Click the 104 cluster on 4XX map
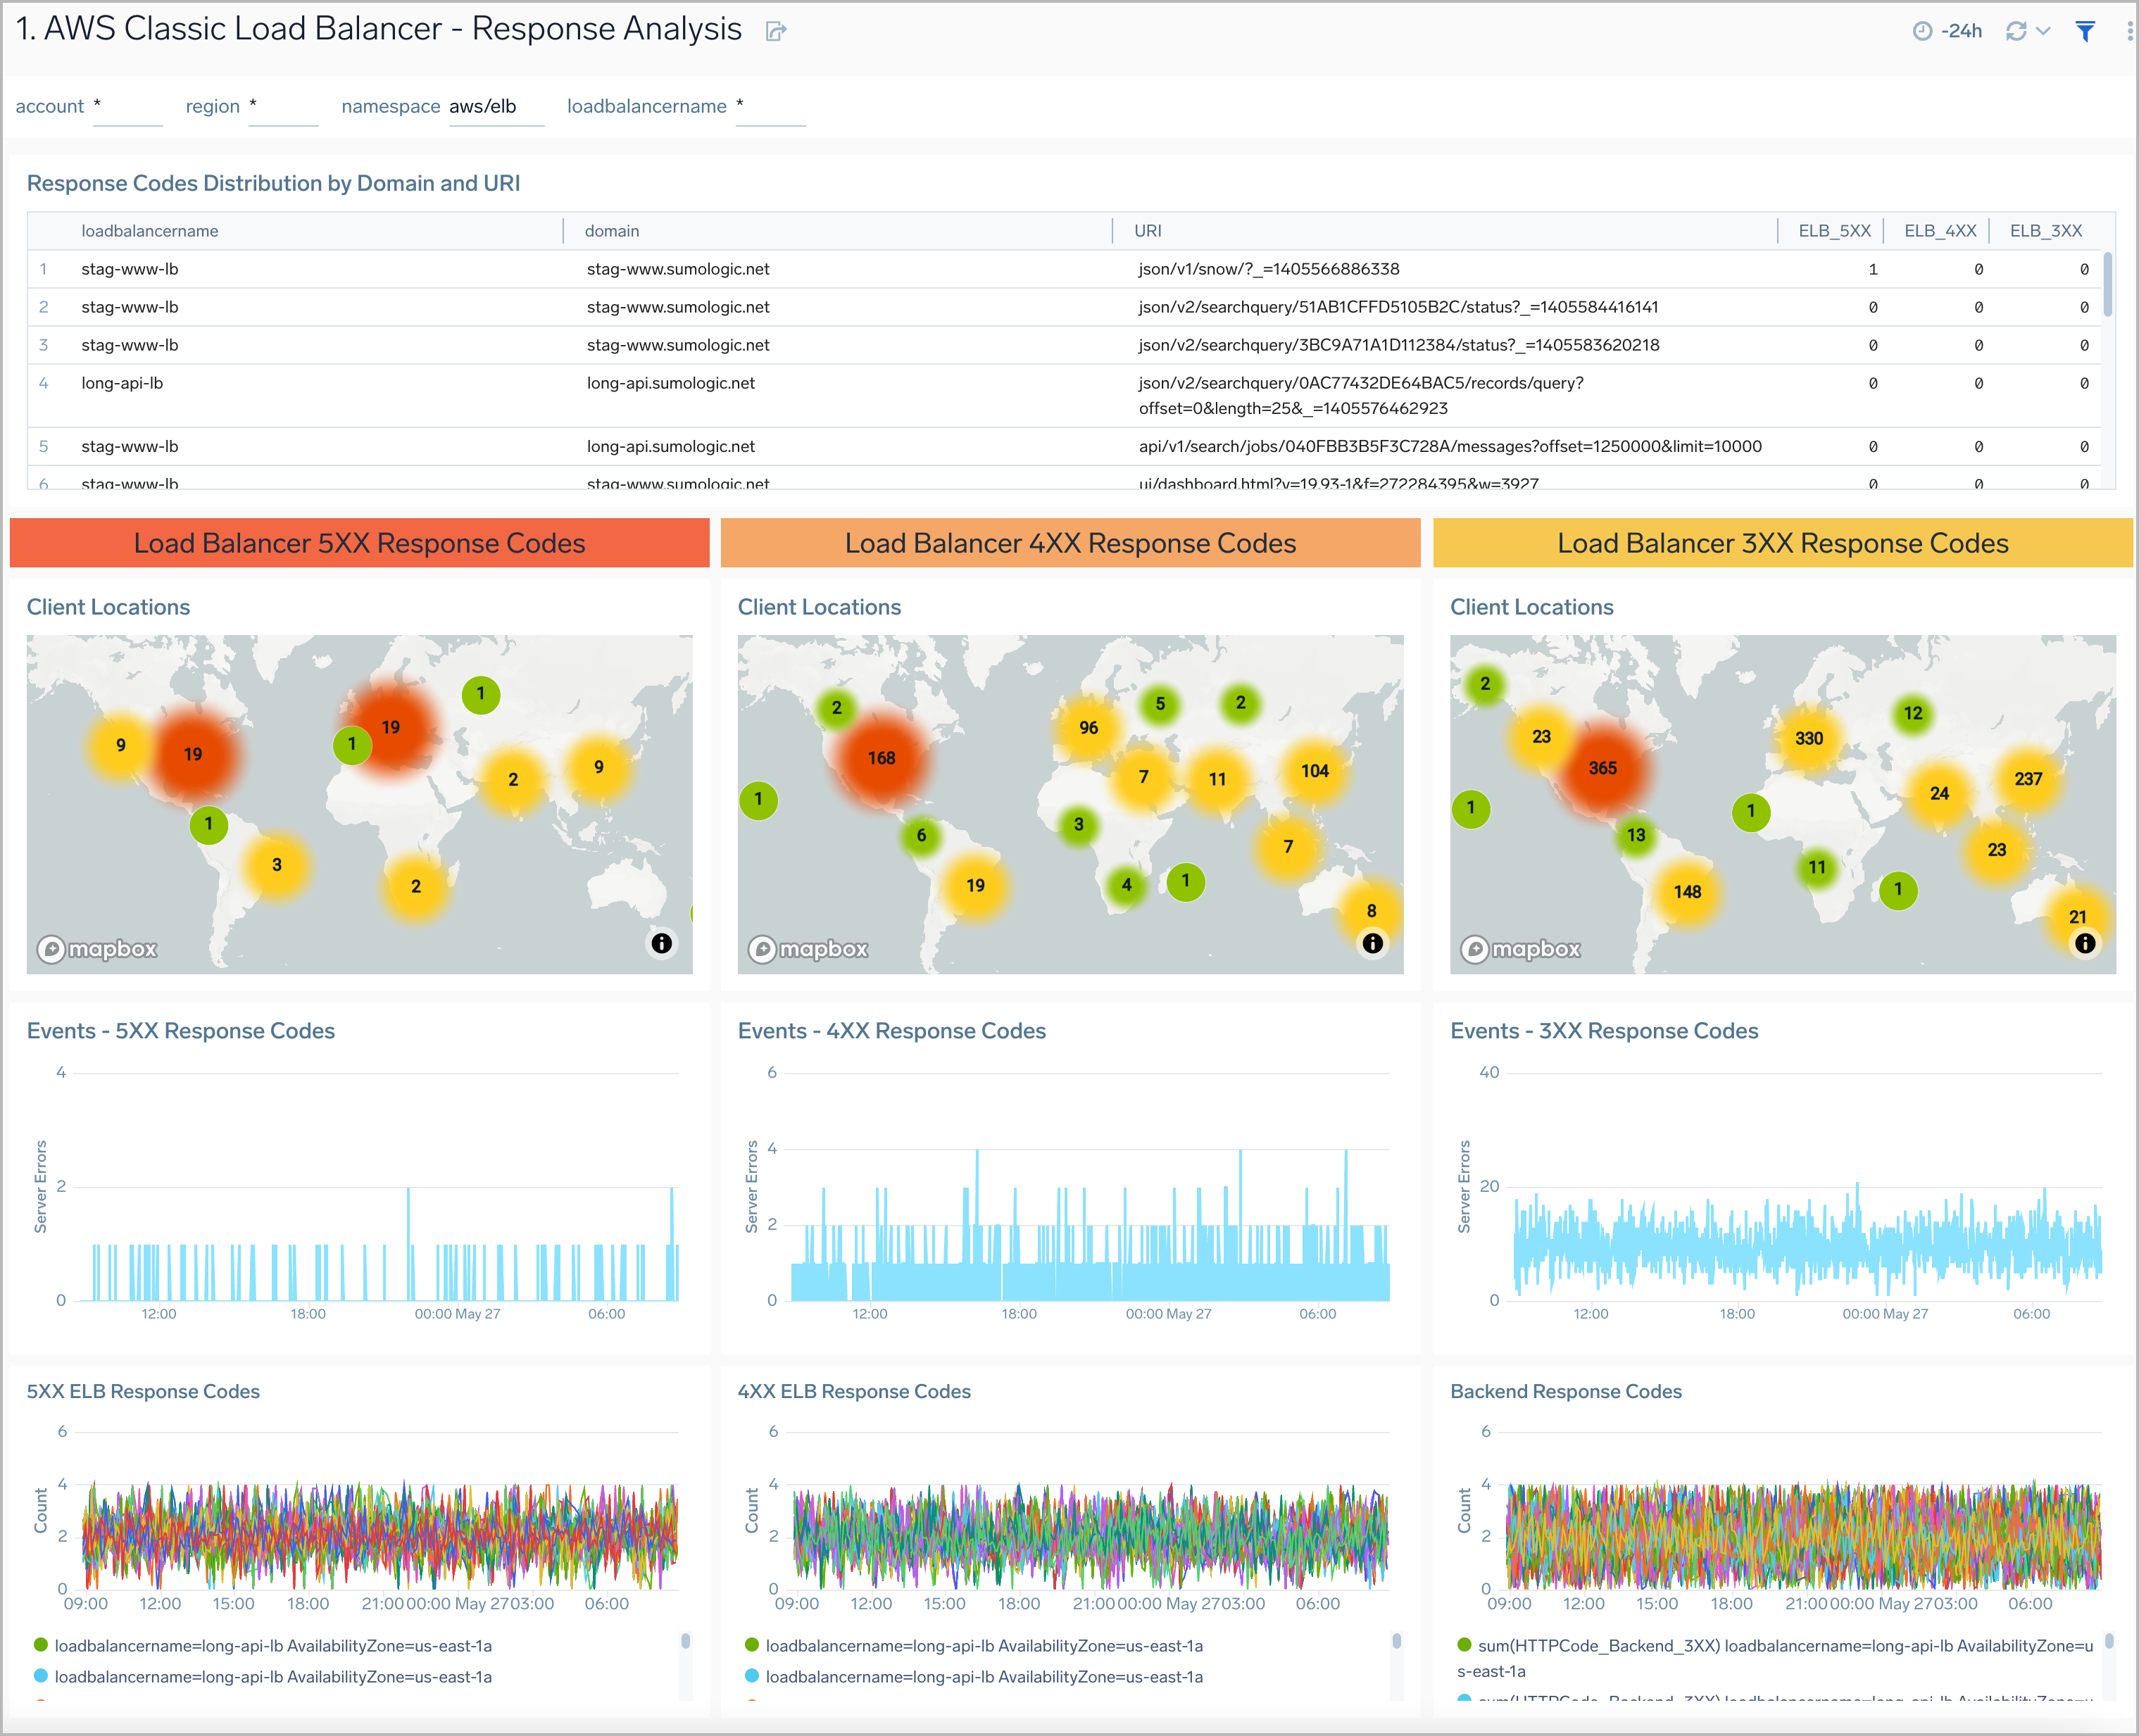The width and height of the screenshot is (2139, 1736). (1314, 771)
